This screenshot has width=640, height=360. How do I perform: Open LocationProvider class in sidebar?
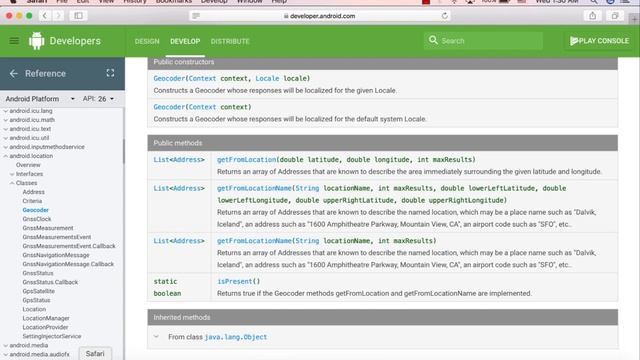pos(45,327)
